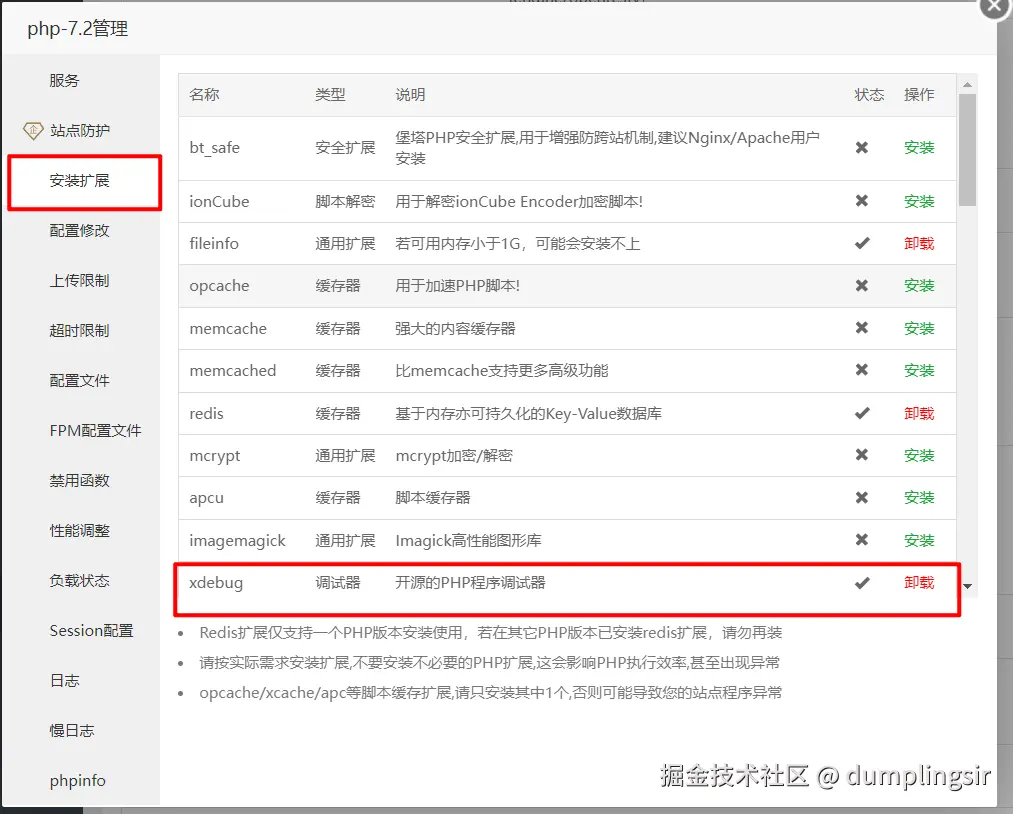Install the memcached extension

pyautogui.click(x=919, y=371)
